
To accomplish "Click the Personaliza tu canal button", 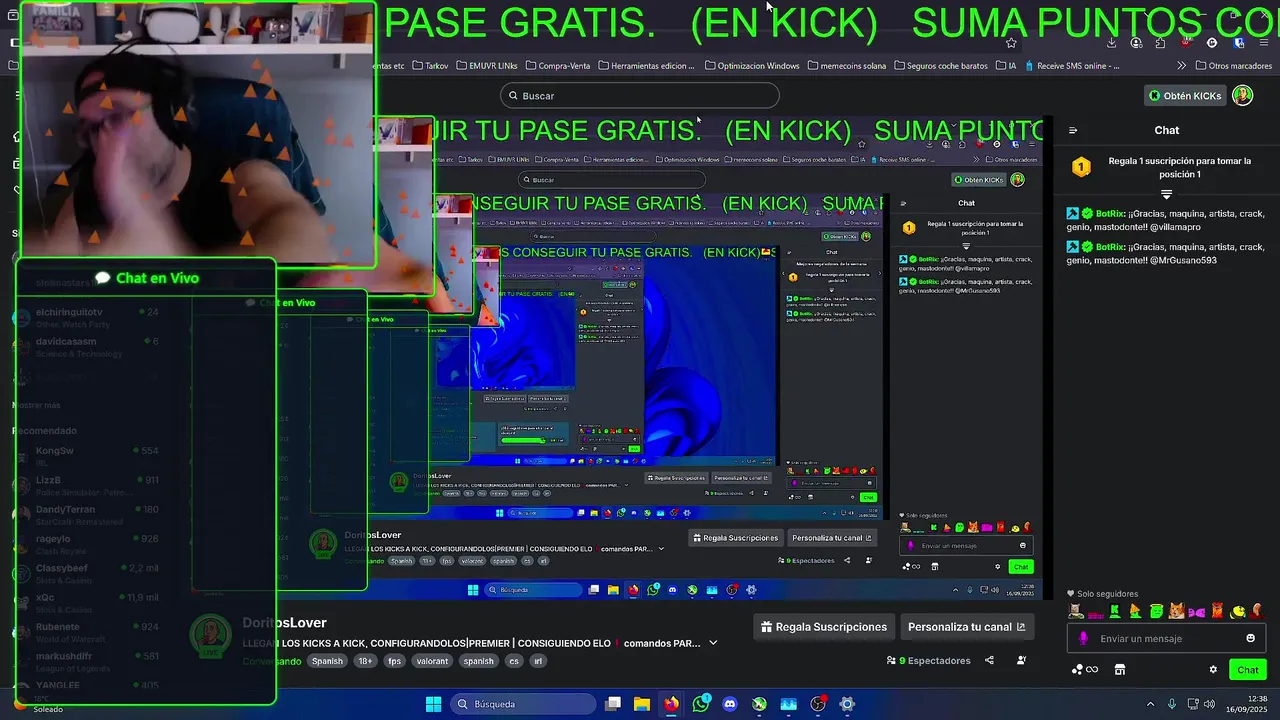I will point(966,627).
